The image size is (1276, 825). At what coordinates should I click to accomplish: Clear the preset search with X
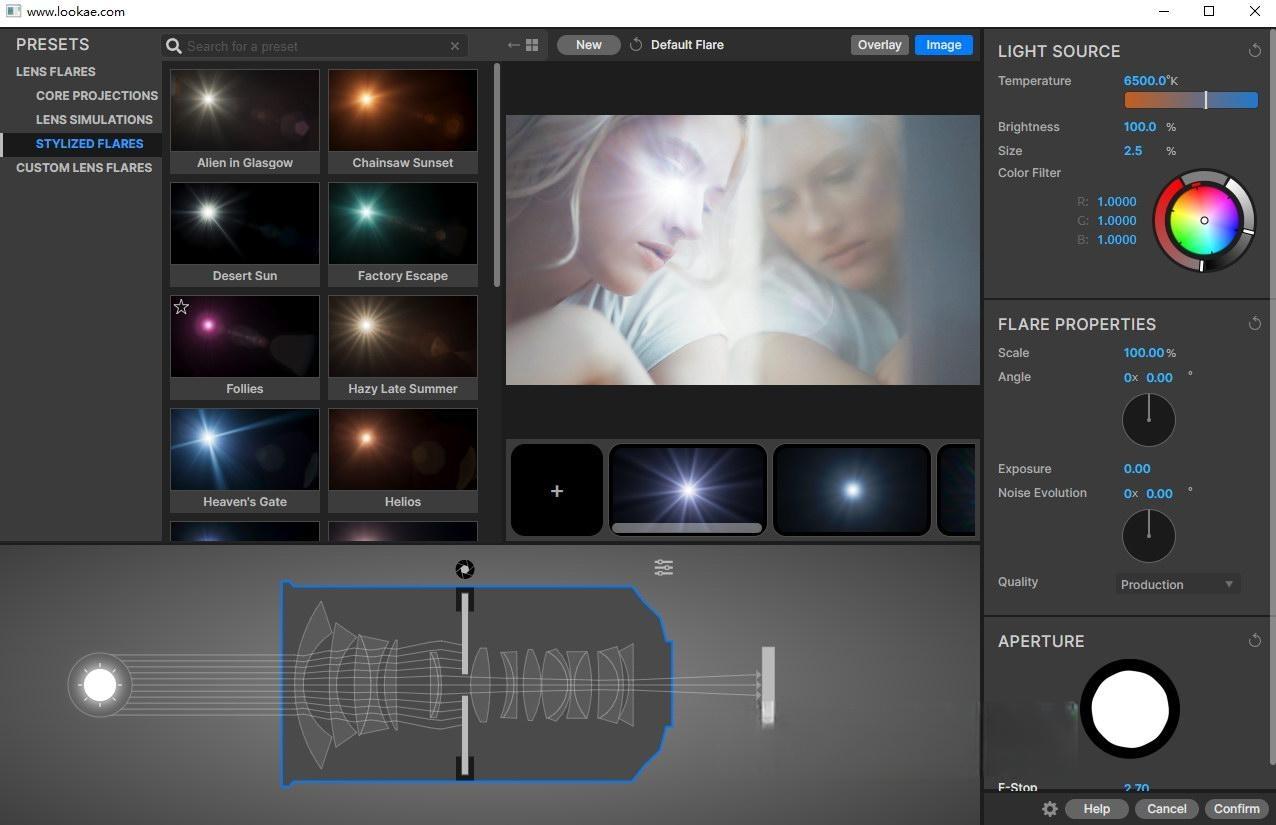(455, 46)
